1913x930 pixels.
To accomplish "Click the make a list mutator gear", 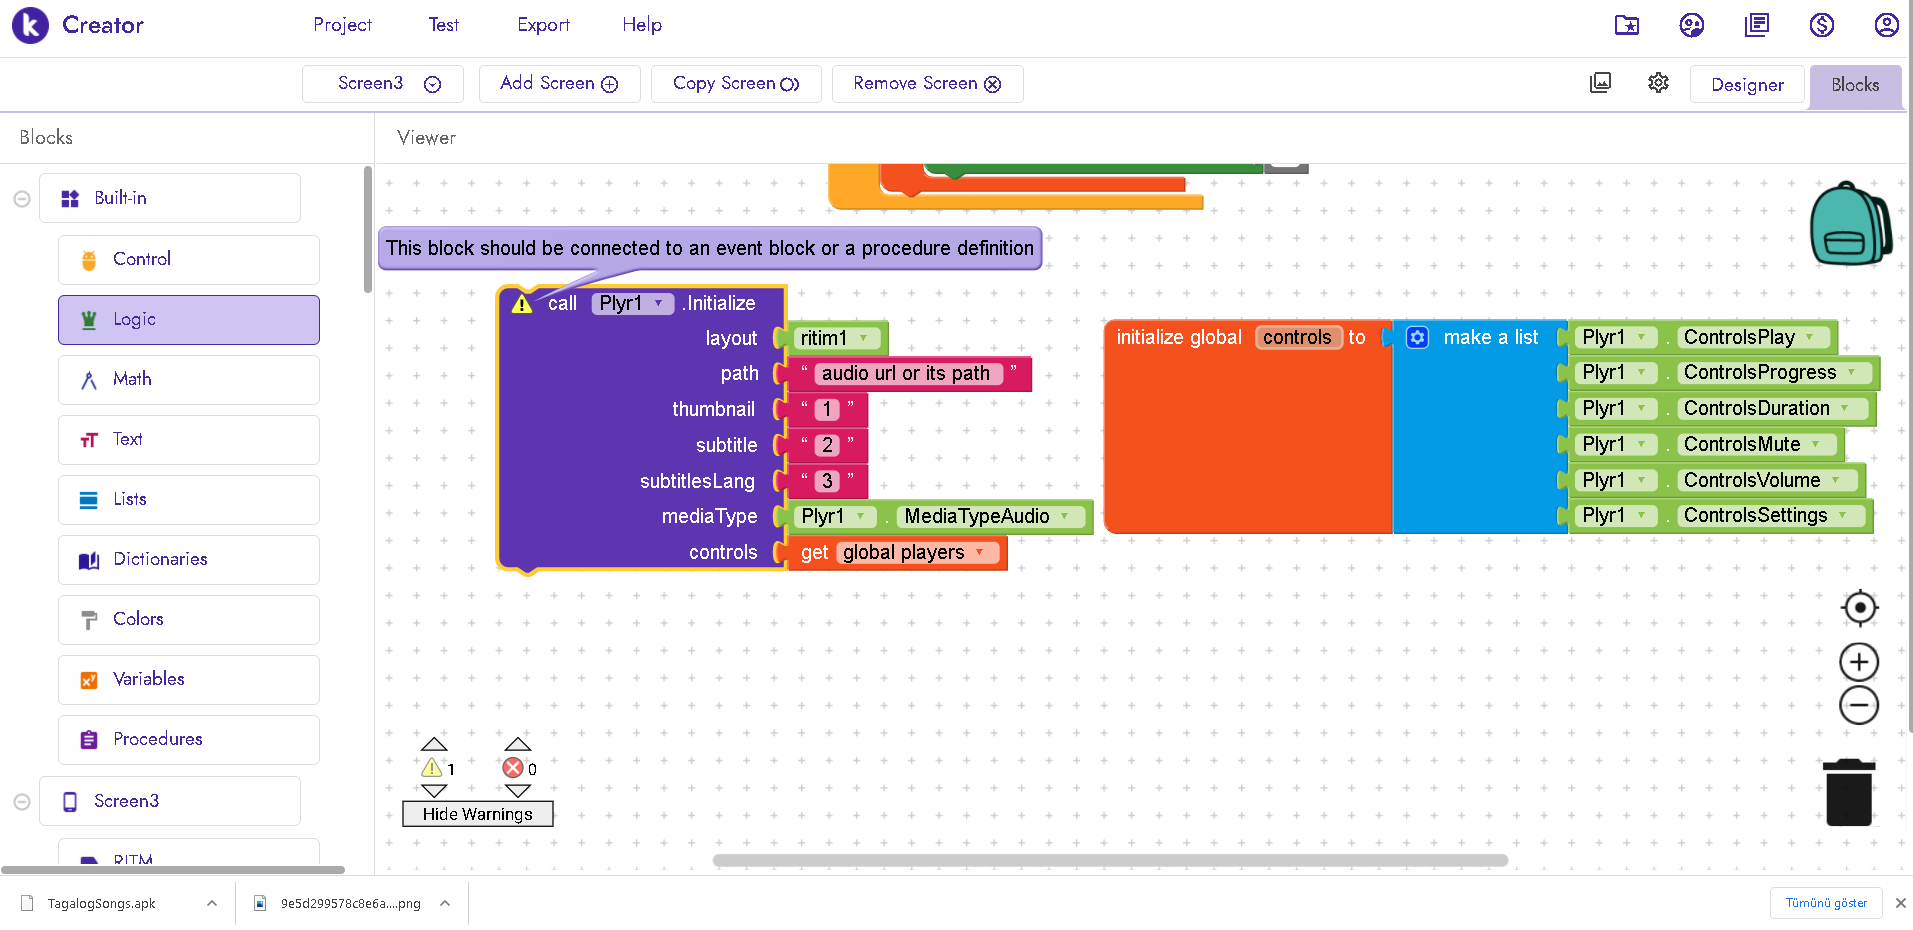I will (1417, 338).
